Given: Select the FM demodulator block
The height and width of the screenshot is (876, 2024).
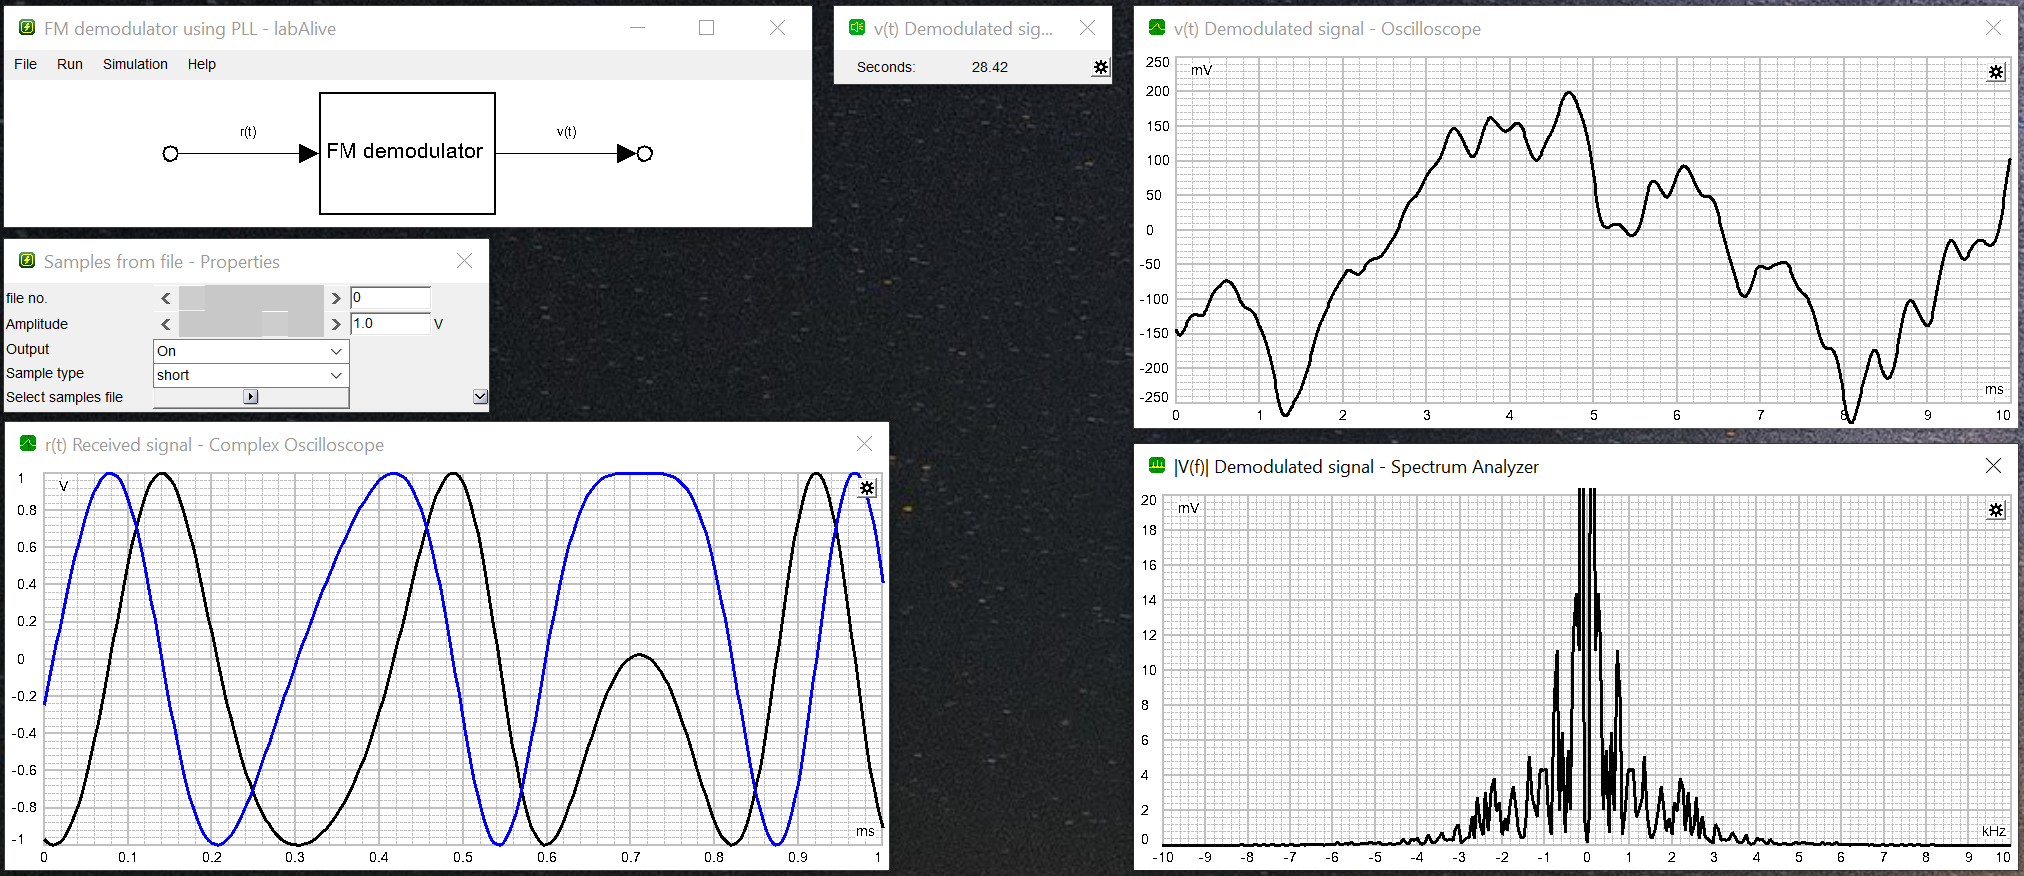Looking at the screenshot, I should 407,153.
